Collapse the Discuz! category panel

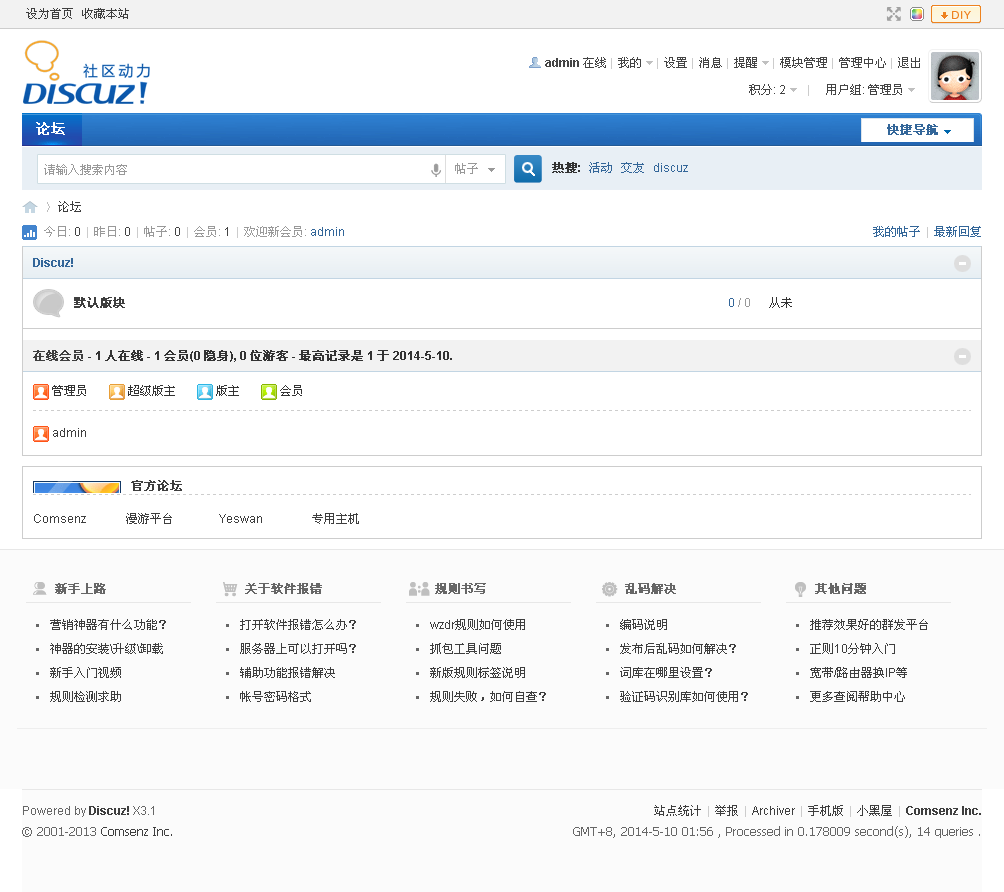962,263
